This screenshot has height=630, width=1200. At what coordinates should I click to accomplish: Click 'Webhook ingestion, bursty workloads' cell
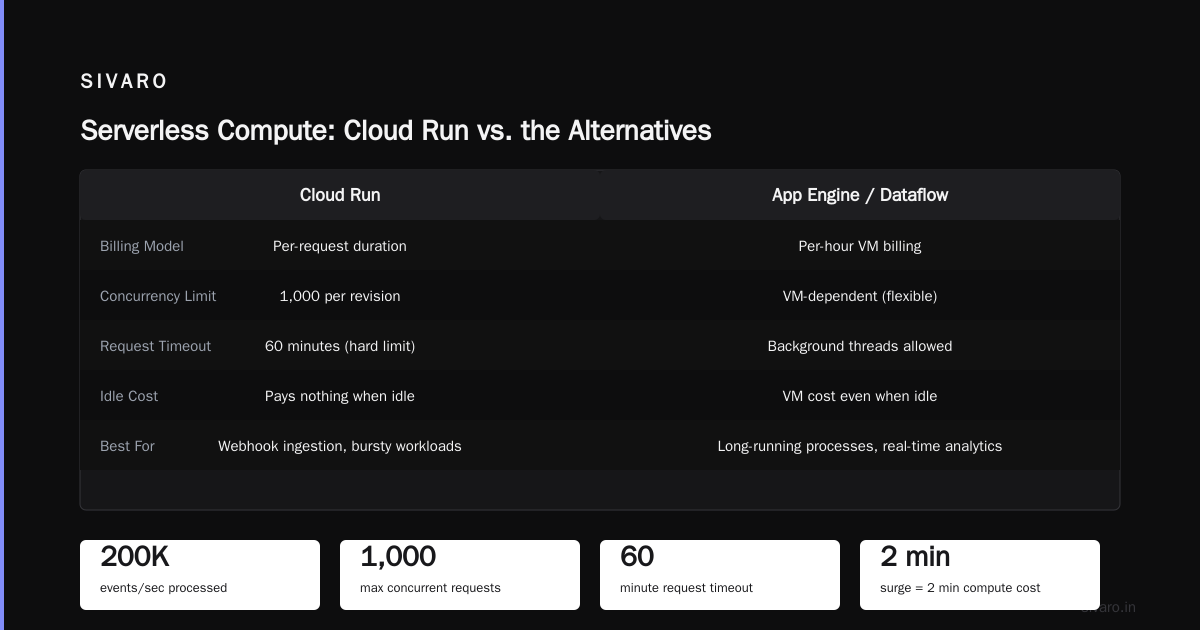pyautogui.click(x=340, y=446)
